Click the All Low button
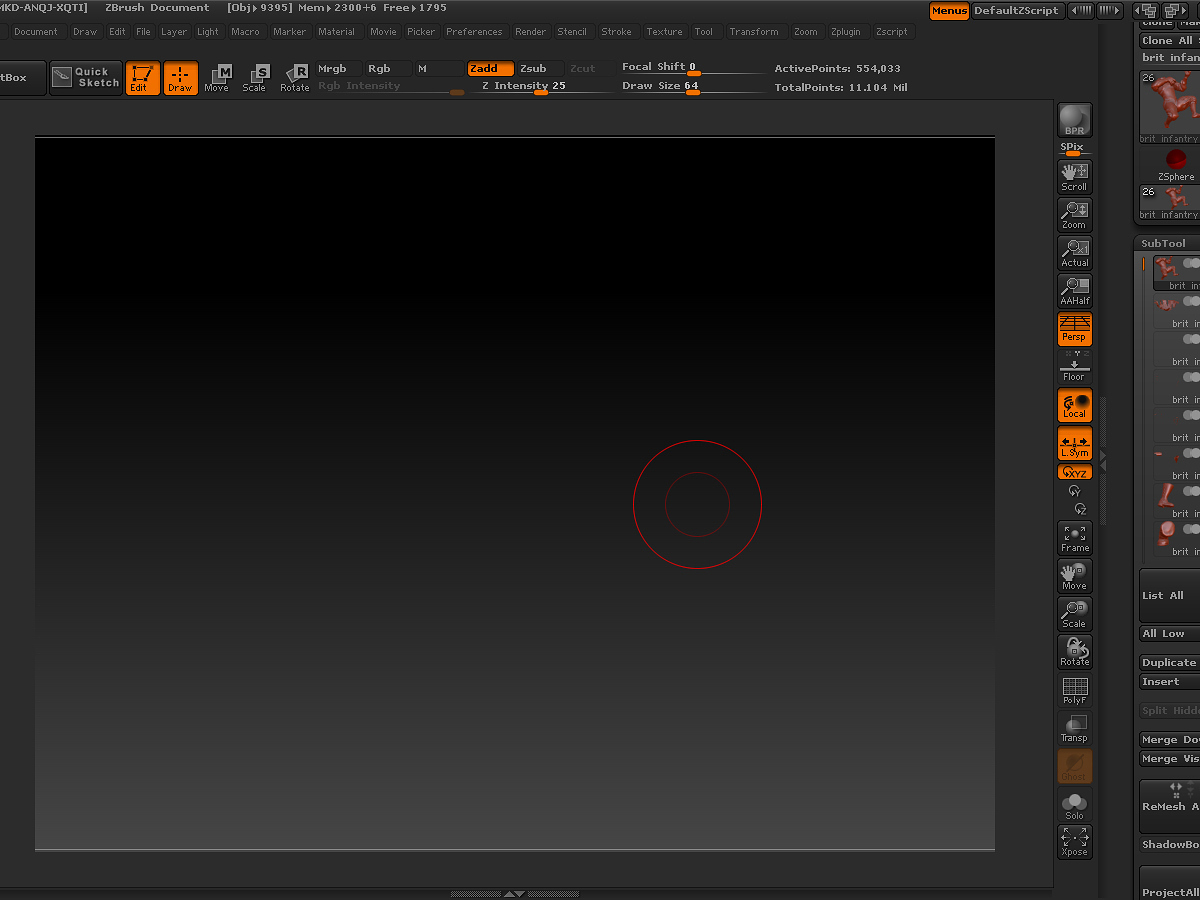Image resolution: width=1200 pixels, height=900 pixels. 1169,634
